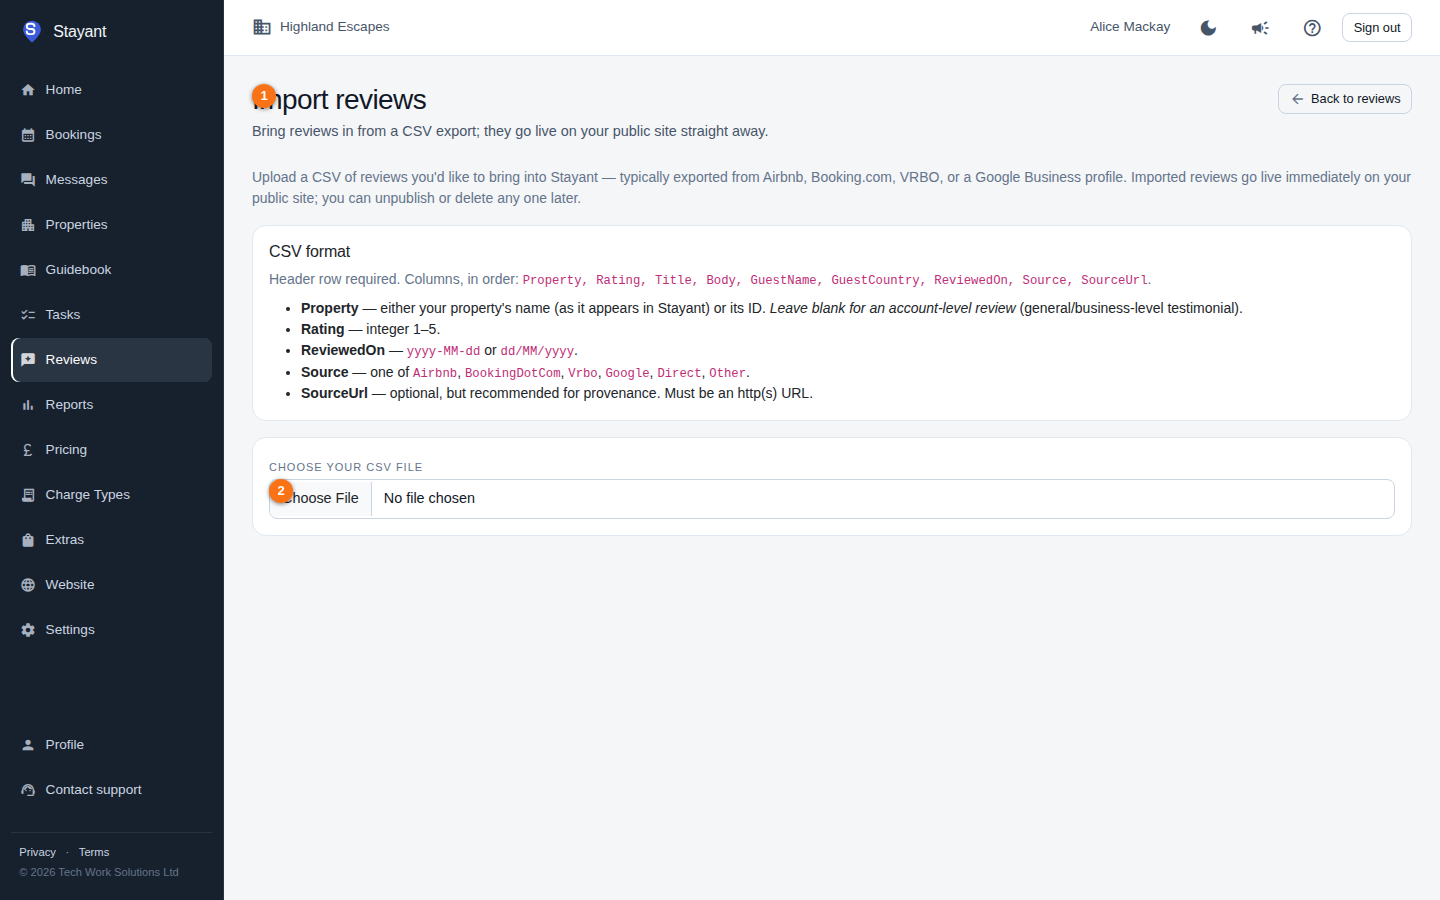Click the Charge Types receipt icon
This screenshot has width=1440, height=900.
[x=28, y=495]
